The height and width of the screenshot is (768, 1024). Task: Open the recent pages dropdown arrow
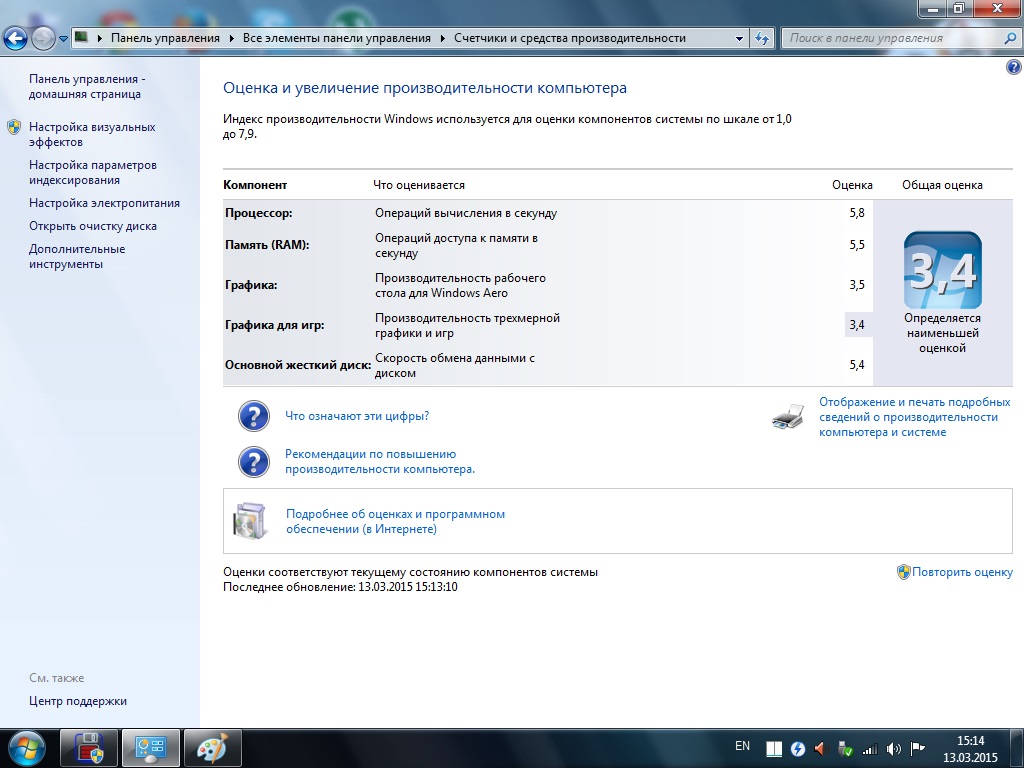63,39
